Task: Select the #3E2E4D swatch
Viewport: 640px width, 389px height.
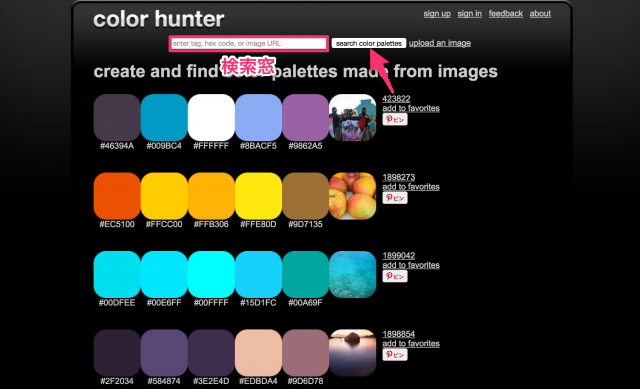Action: pyautogui.click(x=211, y=353)
